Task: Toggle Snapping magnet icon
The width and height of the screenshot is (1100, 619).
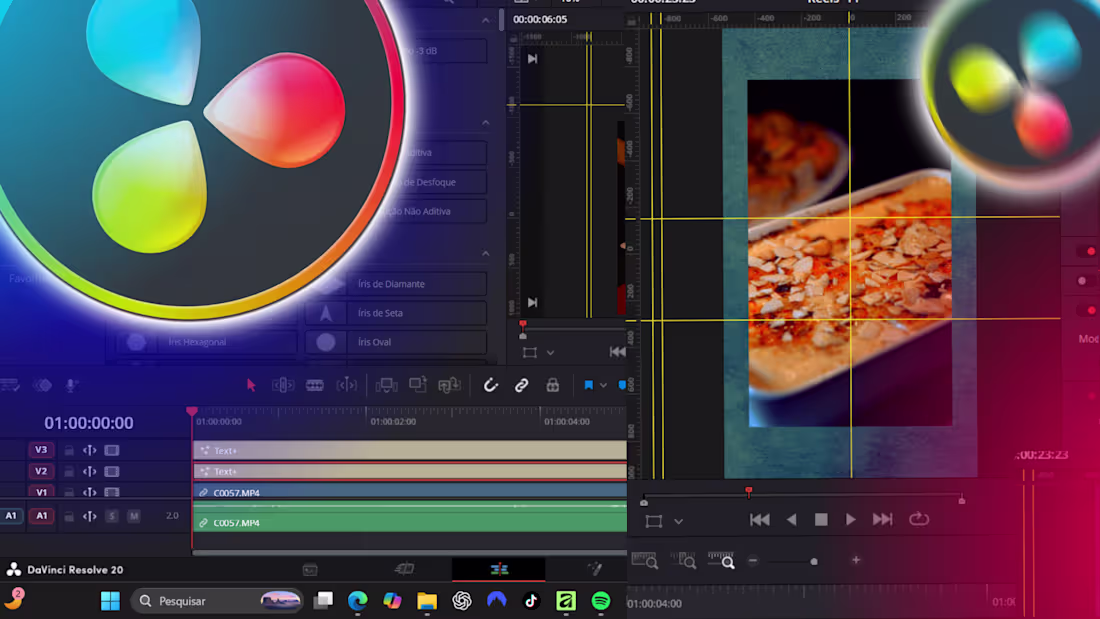Action: coord(490,385)
